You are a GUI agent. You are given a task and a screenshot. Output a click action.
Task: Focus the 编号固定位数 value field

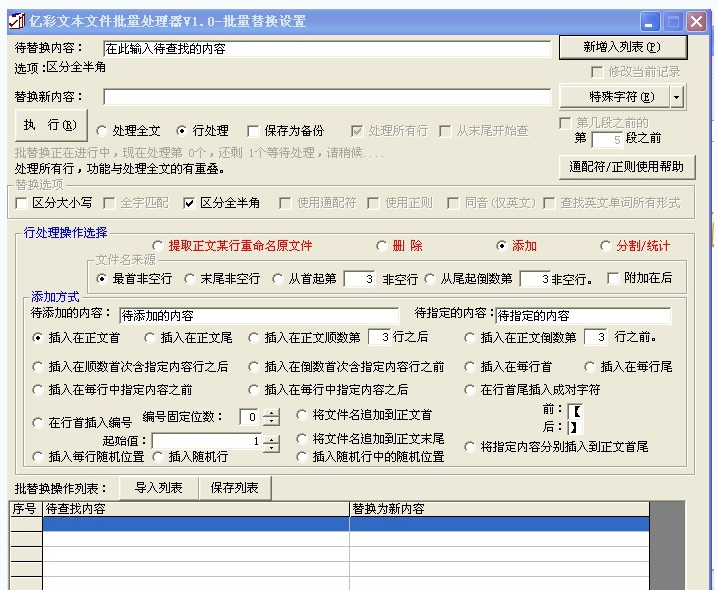point(249,416)
